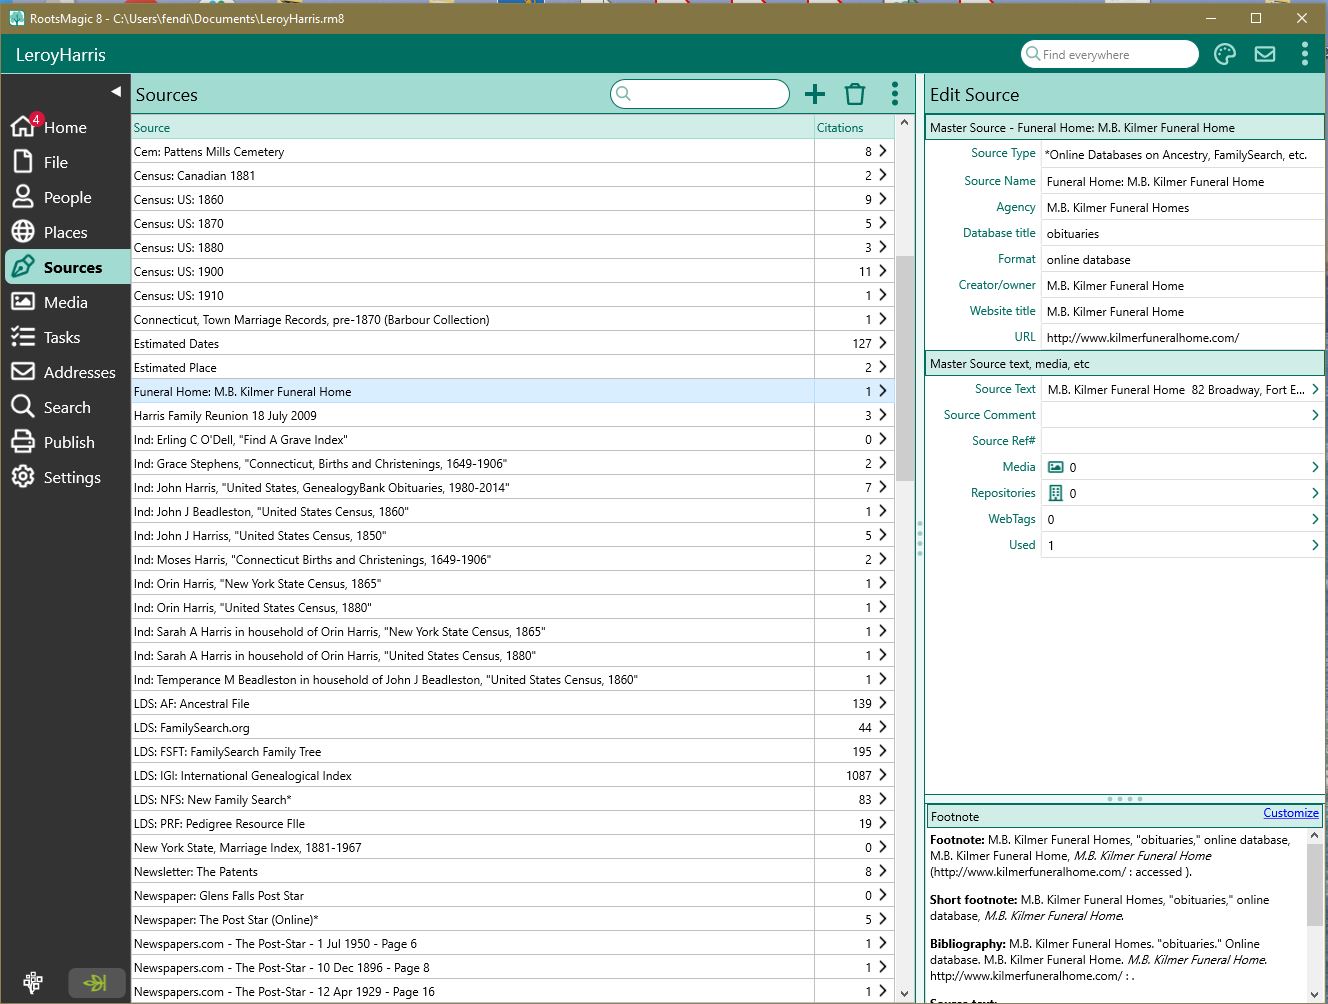
Task: Expand the Source Text field arrow
Action: [x=1315, y=389]
